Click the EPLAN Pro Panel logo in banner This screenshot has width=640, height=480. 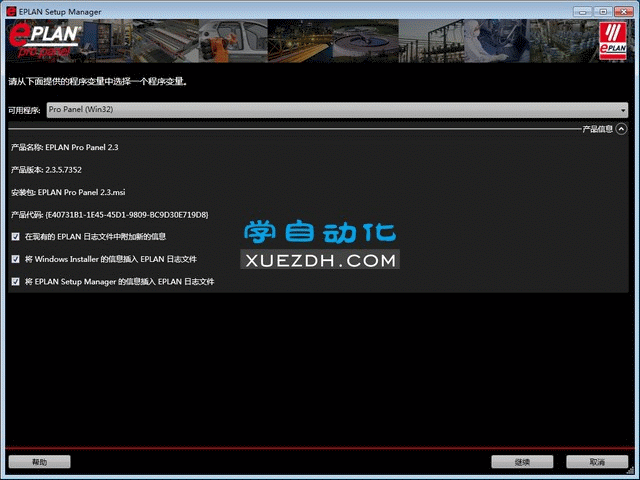click(x=45, y=40)
